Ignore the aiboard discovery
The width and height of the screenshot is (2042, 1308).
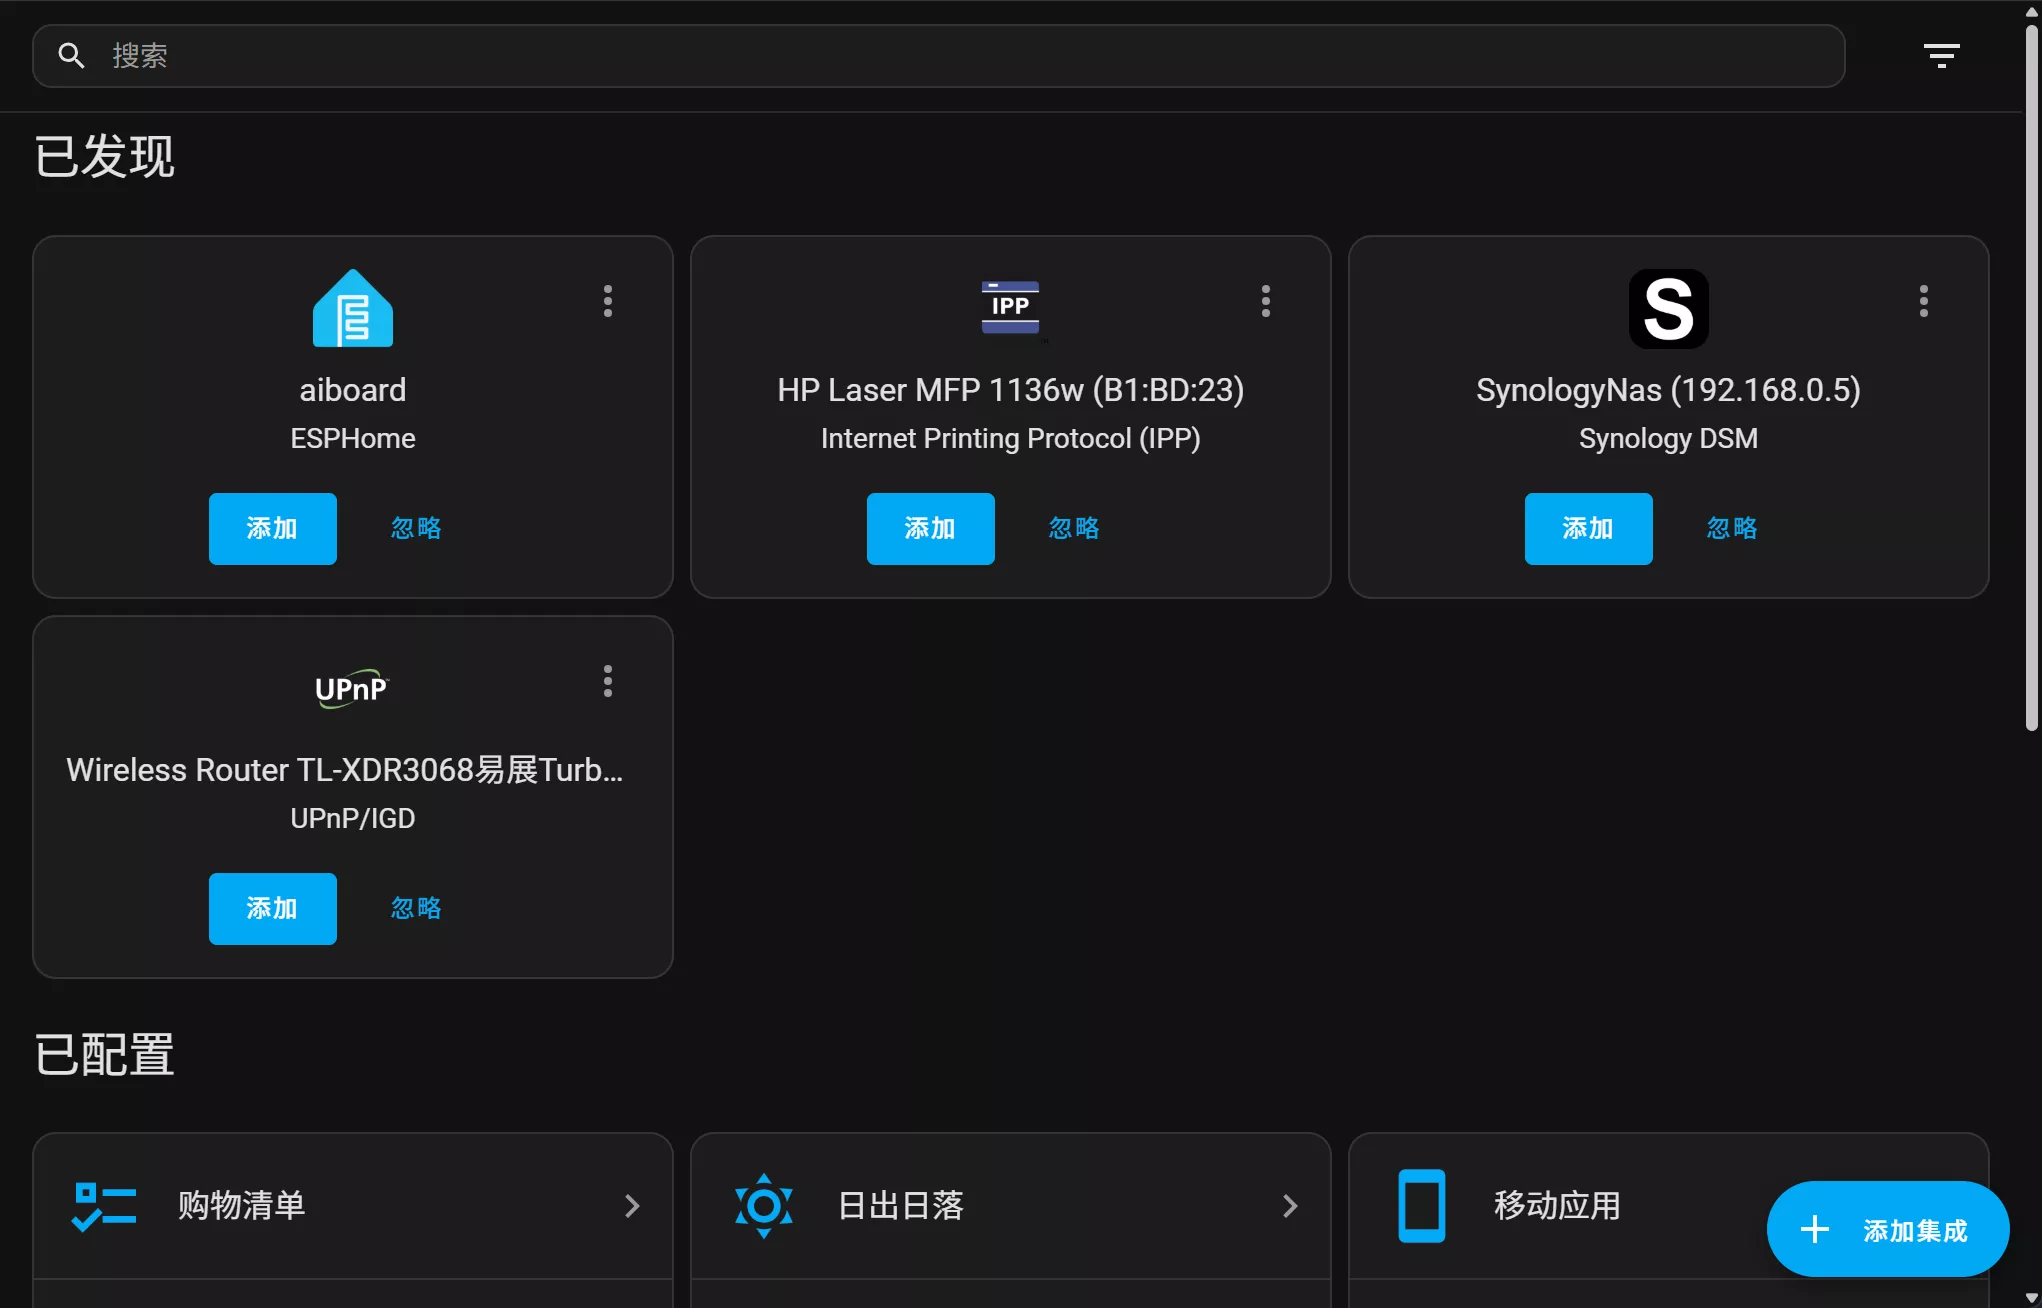[x=416, y=528]
